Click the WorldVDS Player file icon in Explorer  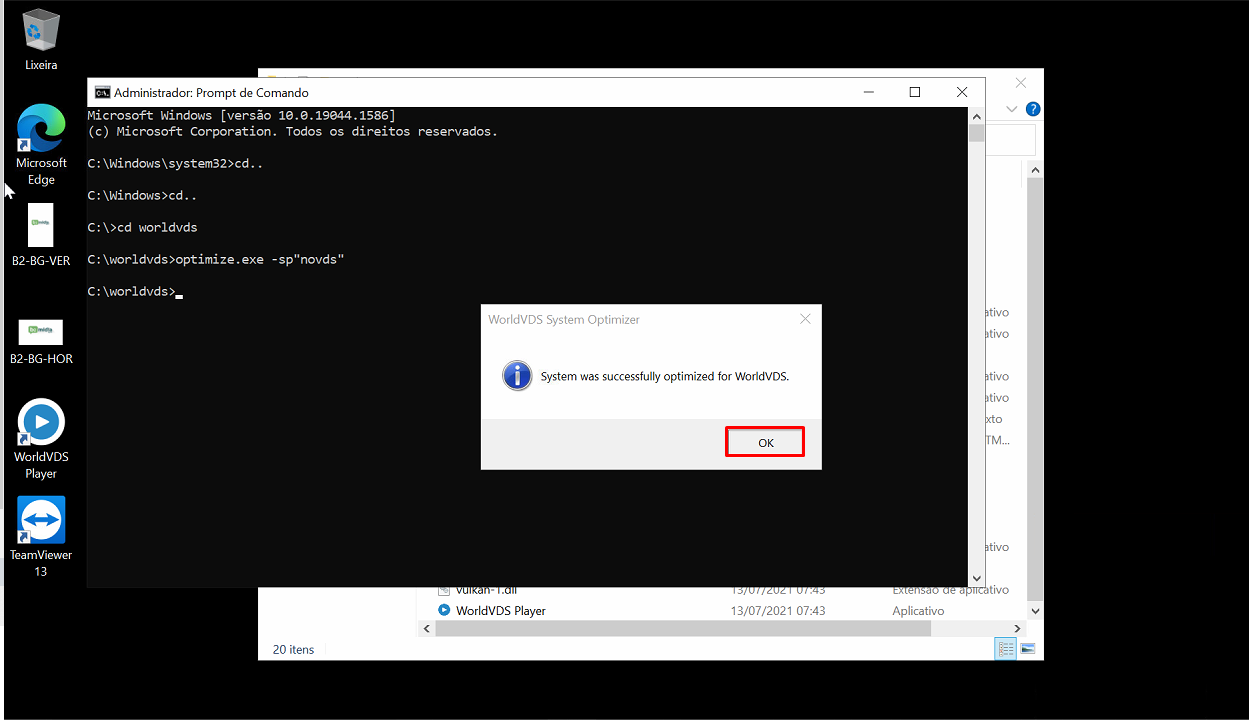pyautogui.click(x=444, y=610)
